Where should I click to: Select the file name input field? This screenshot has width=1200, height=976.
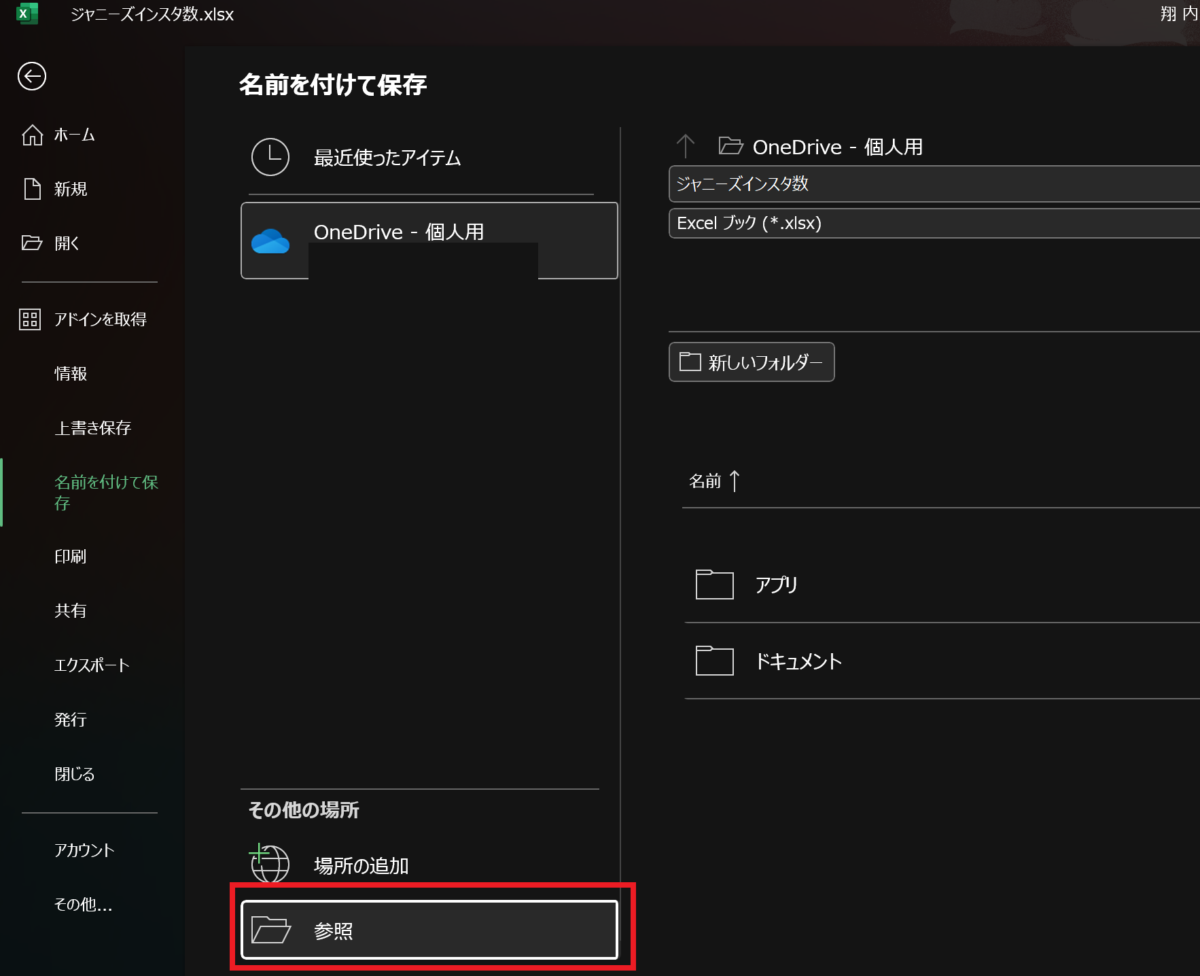click(930, 185)
